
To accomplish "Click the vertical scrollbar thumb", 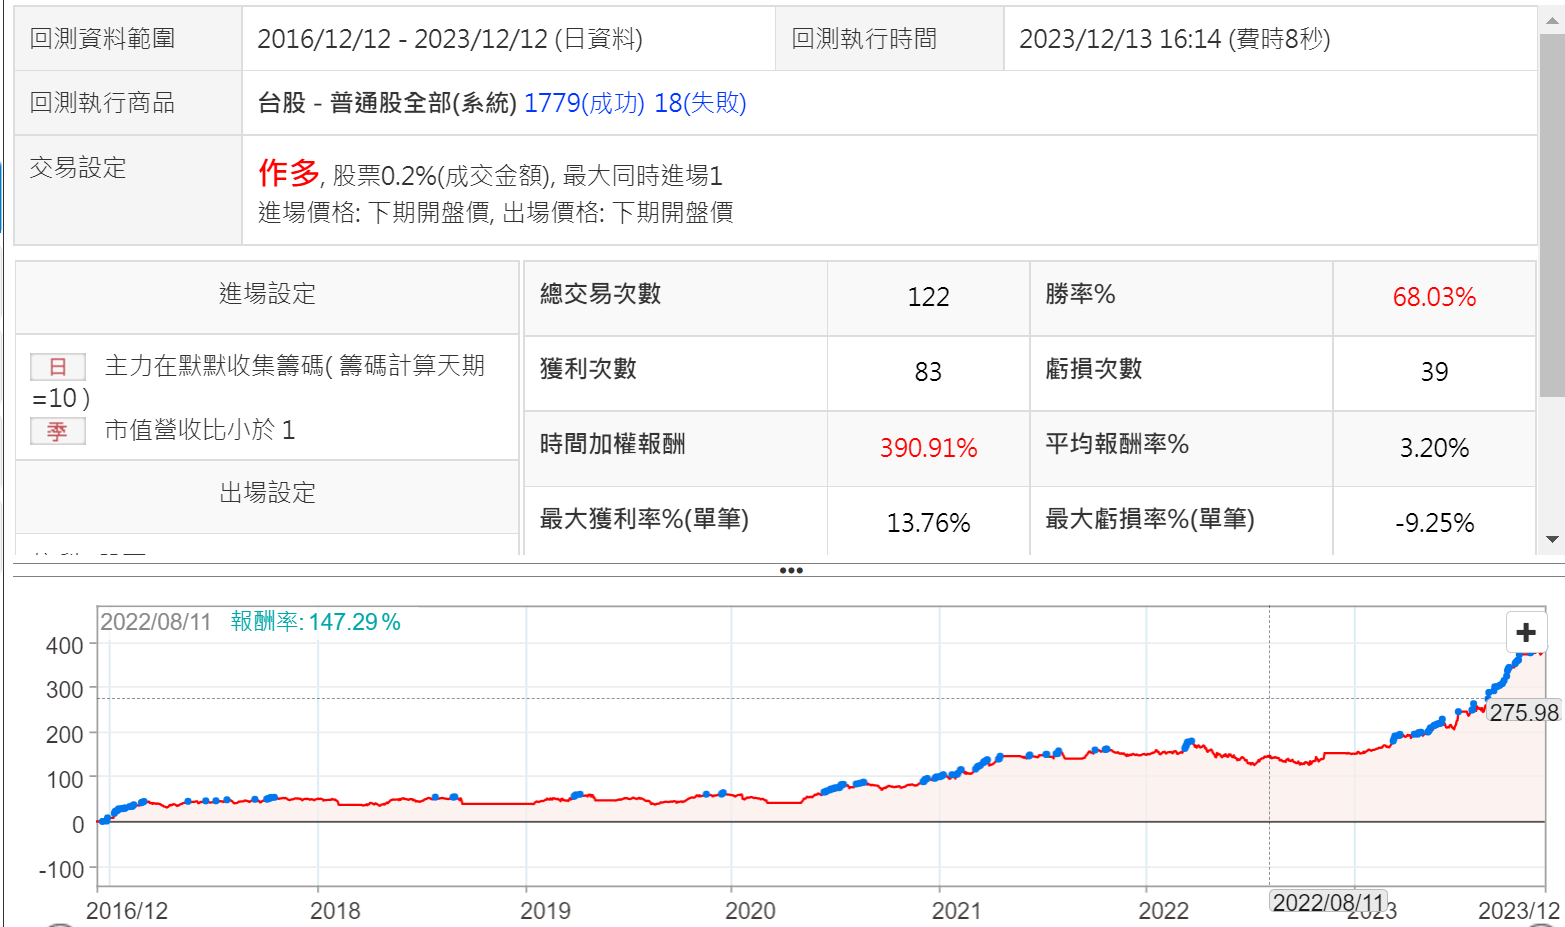I will click(x=1552, y=215).
